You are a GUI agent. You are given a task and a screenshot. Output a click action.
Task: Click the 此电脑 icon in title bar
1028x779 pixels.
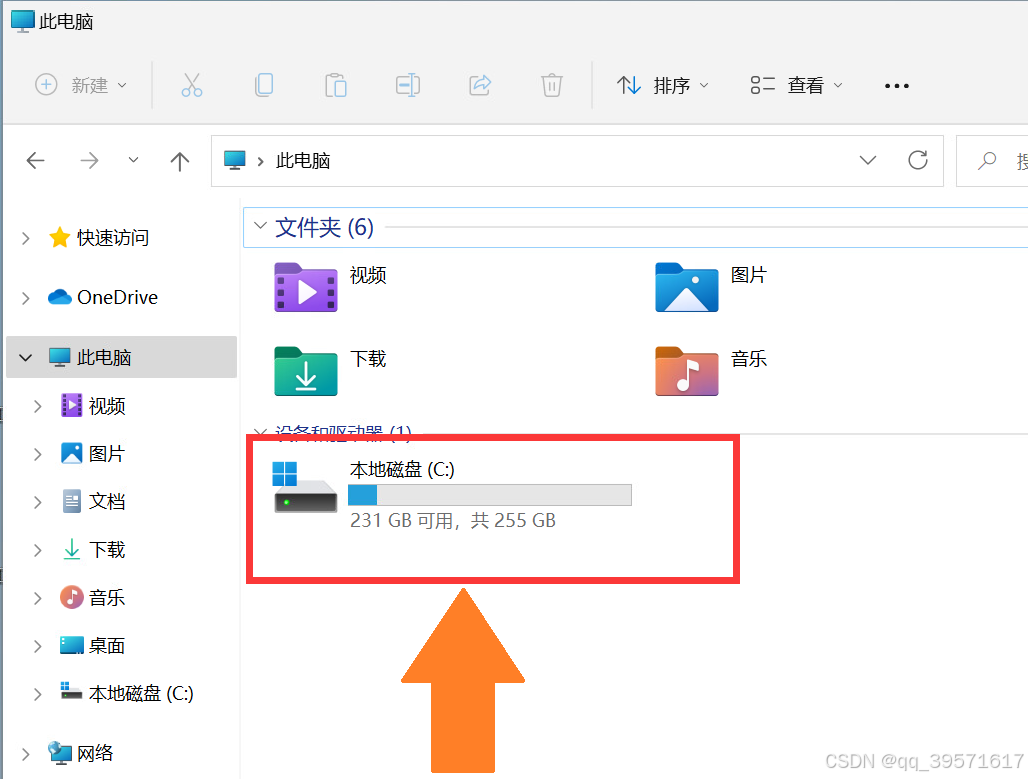22,21
